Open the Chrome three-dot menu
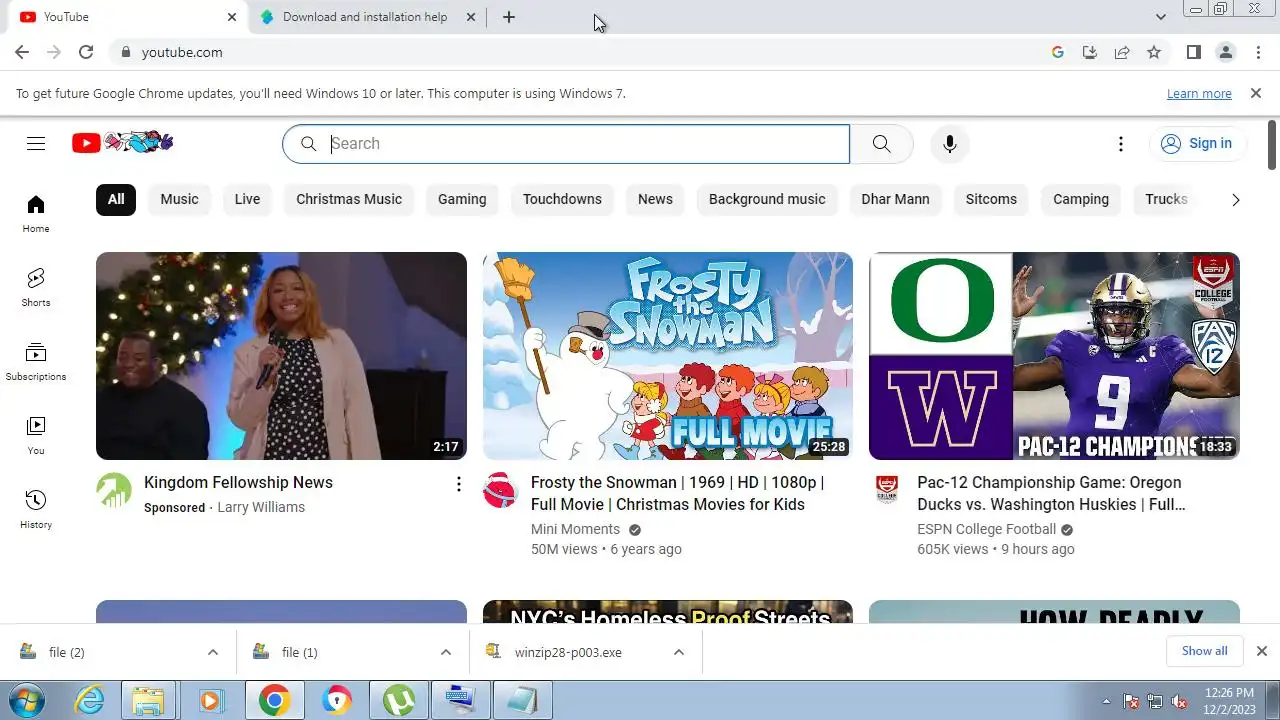This screenshot has width=1280, height=720. coord(1257,52)
